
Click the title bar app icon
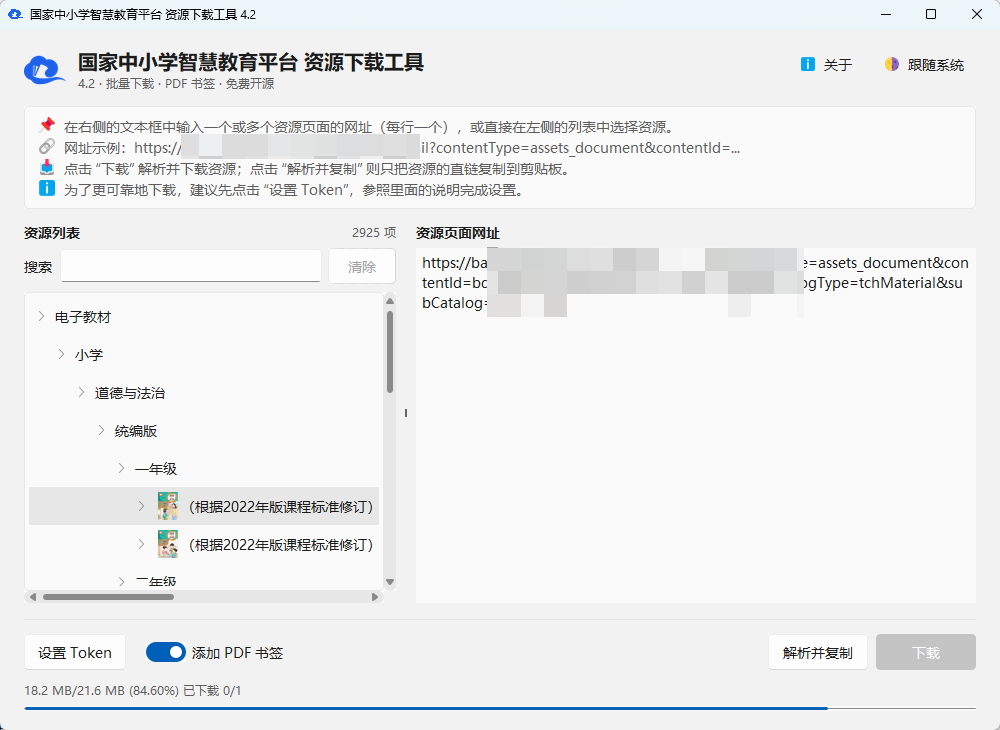[x=15, y=14]
